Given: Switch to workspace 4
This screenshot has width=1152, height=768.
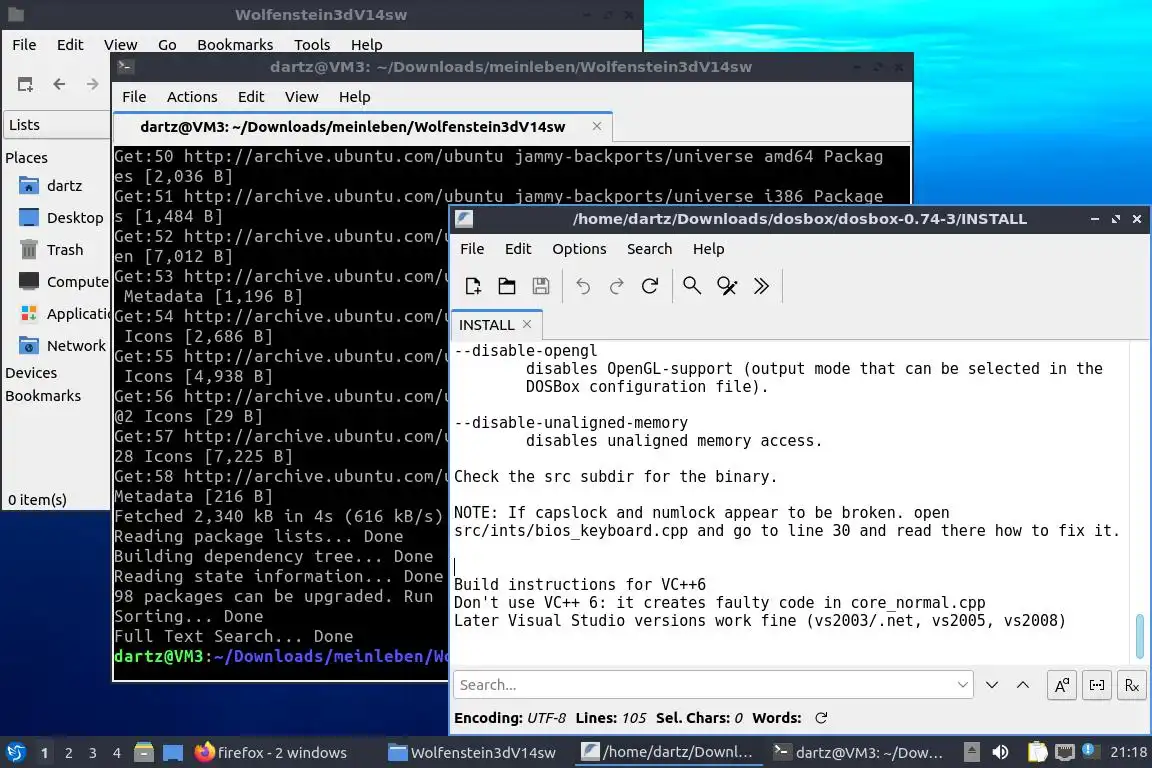Looking at the screenshot, I should click(117, 753).
